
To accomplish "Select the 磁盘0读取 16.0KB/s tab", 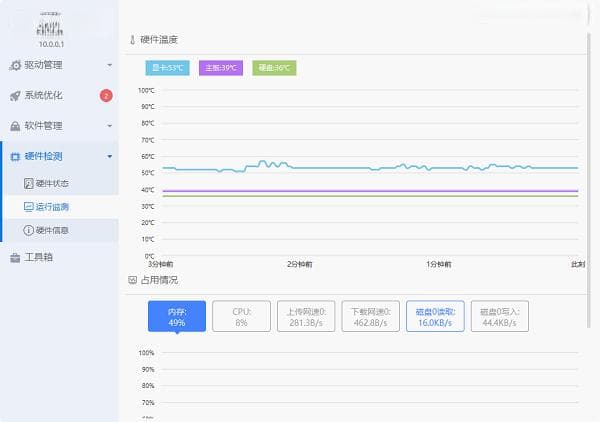I will 435,316.
